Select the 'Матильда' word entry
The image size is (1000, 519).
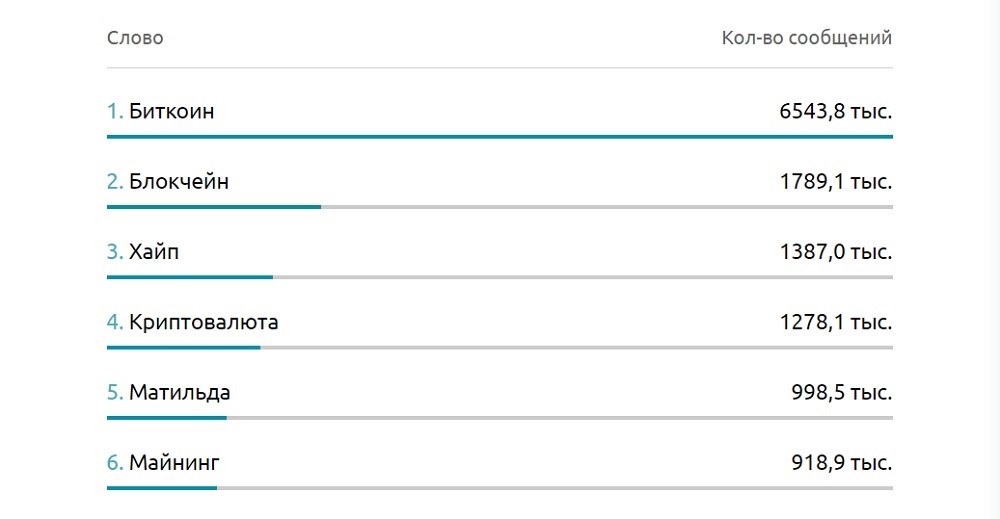179,392
